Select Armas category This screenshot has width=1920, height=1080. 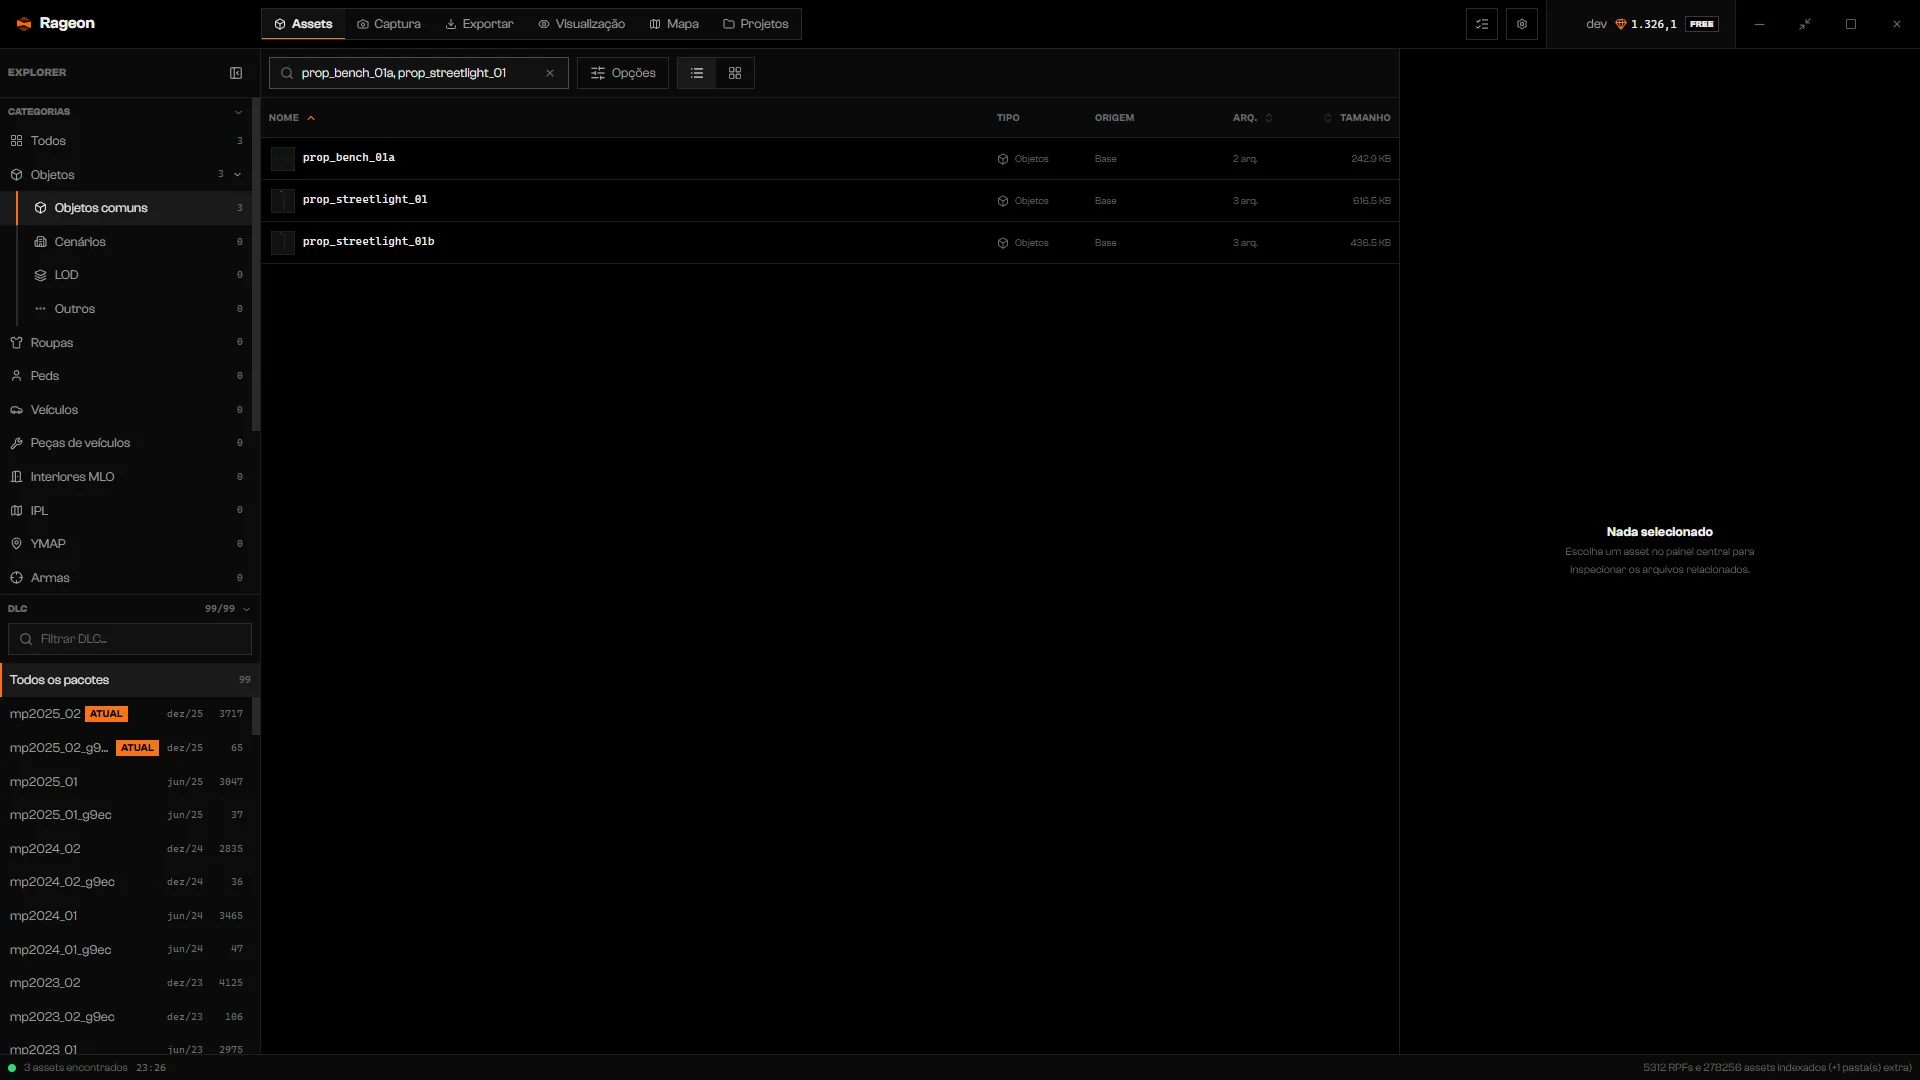click(x=127, y=578)
